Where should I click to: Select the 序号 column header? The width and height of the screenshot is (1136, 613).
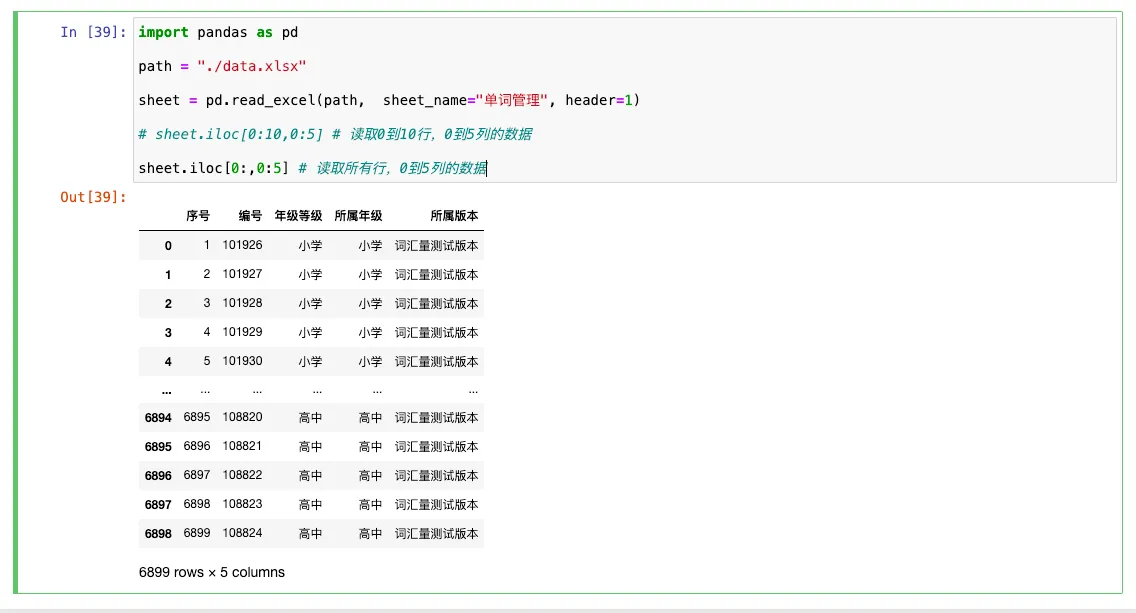(x=198, y=216)
